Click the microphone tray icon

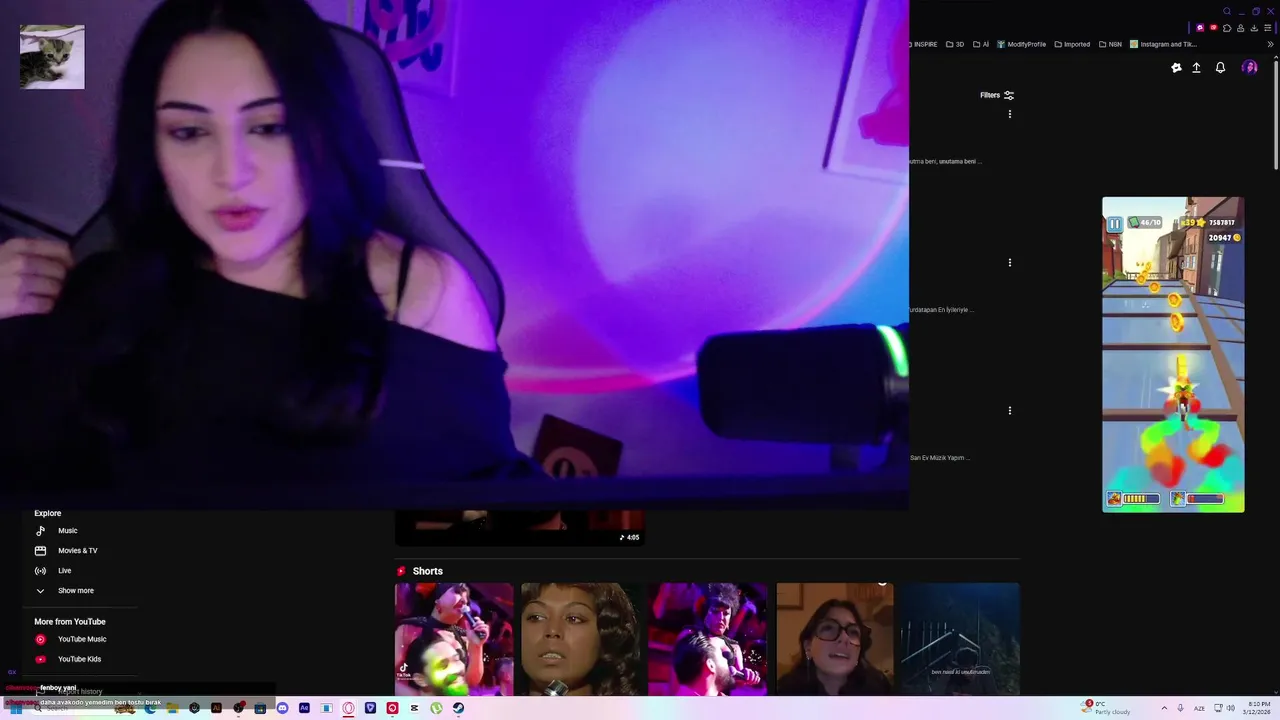(x=1181, y=708)
